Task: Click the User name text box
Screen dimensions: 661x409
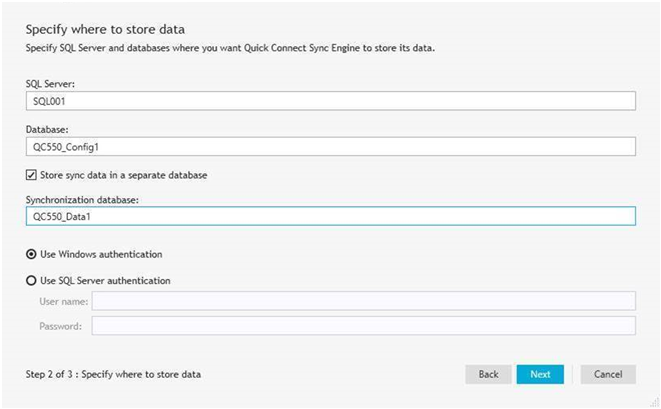Action: (363, 301)
